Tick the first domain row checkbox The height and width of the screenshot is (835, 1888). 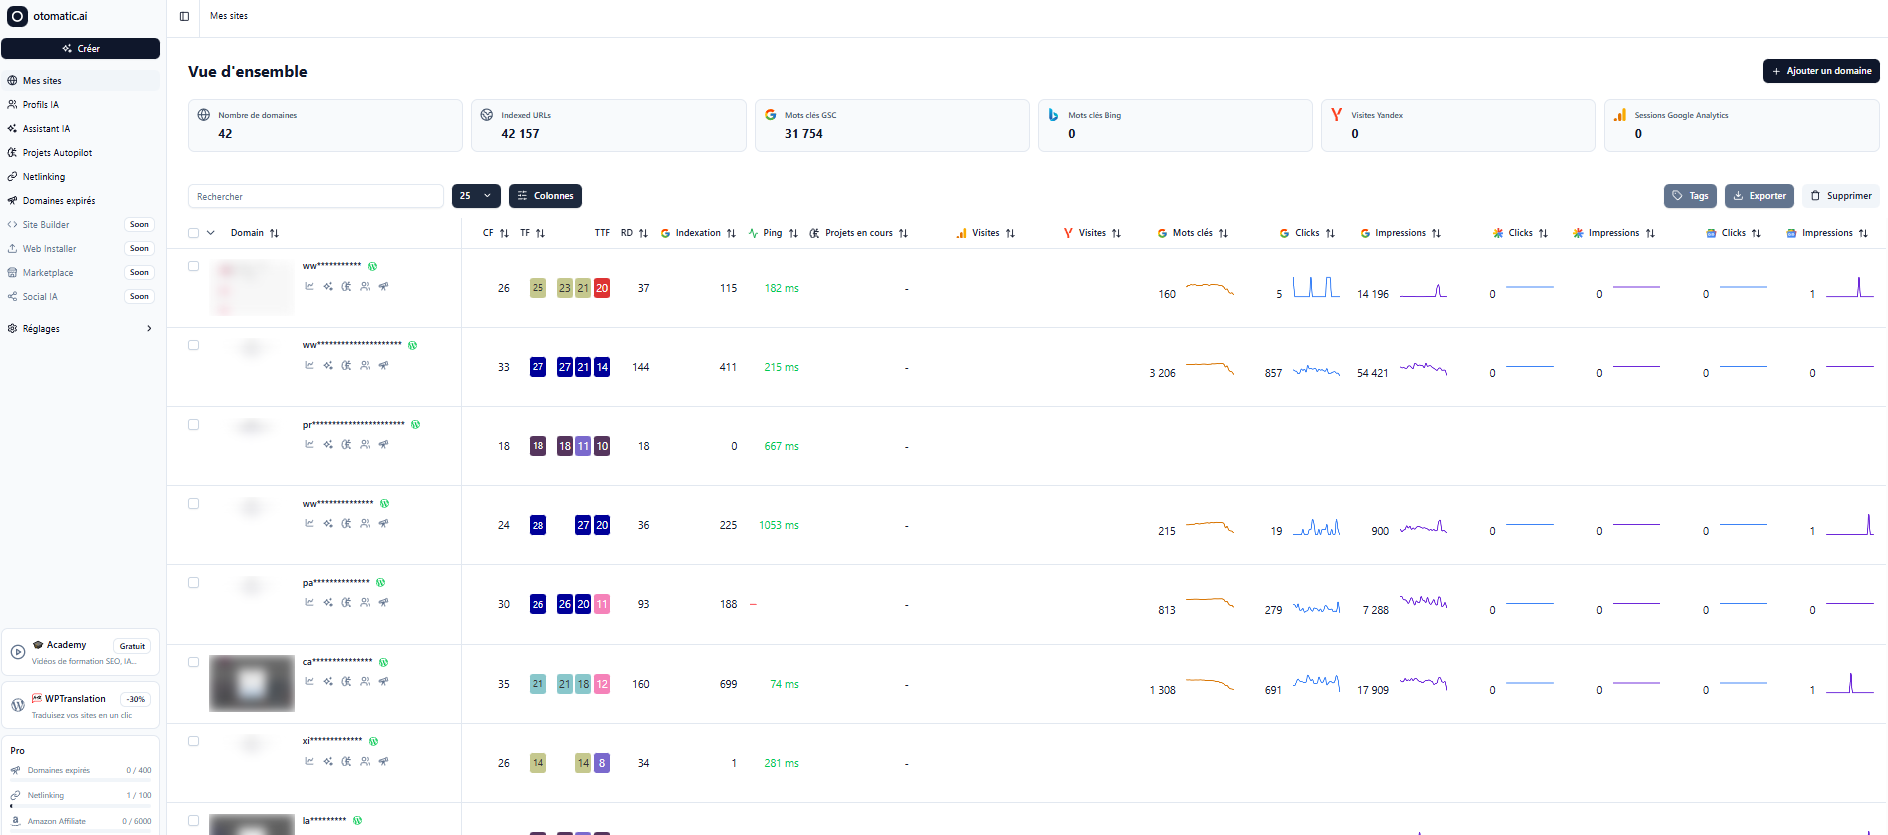coord(194,266)
